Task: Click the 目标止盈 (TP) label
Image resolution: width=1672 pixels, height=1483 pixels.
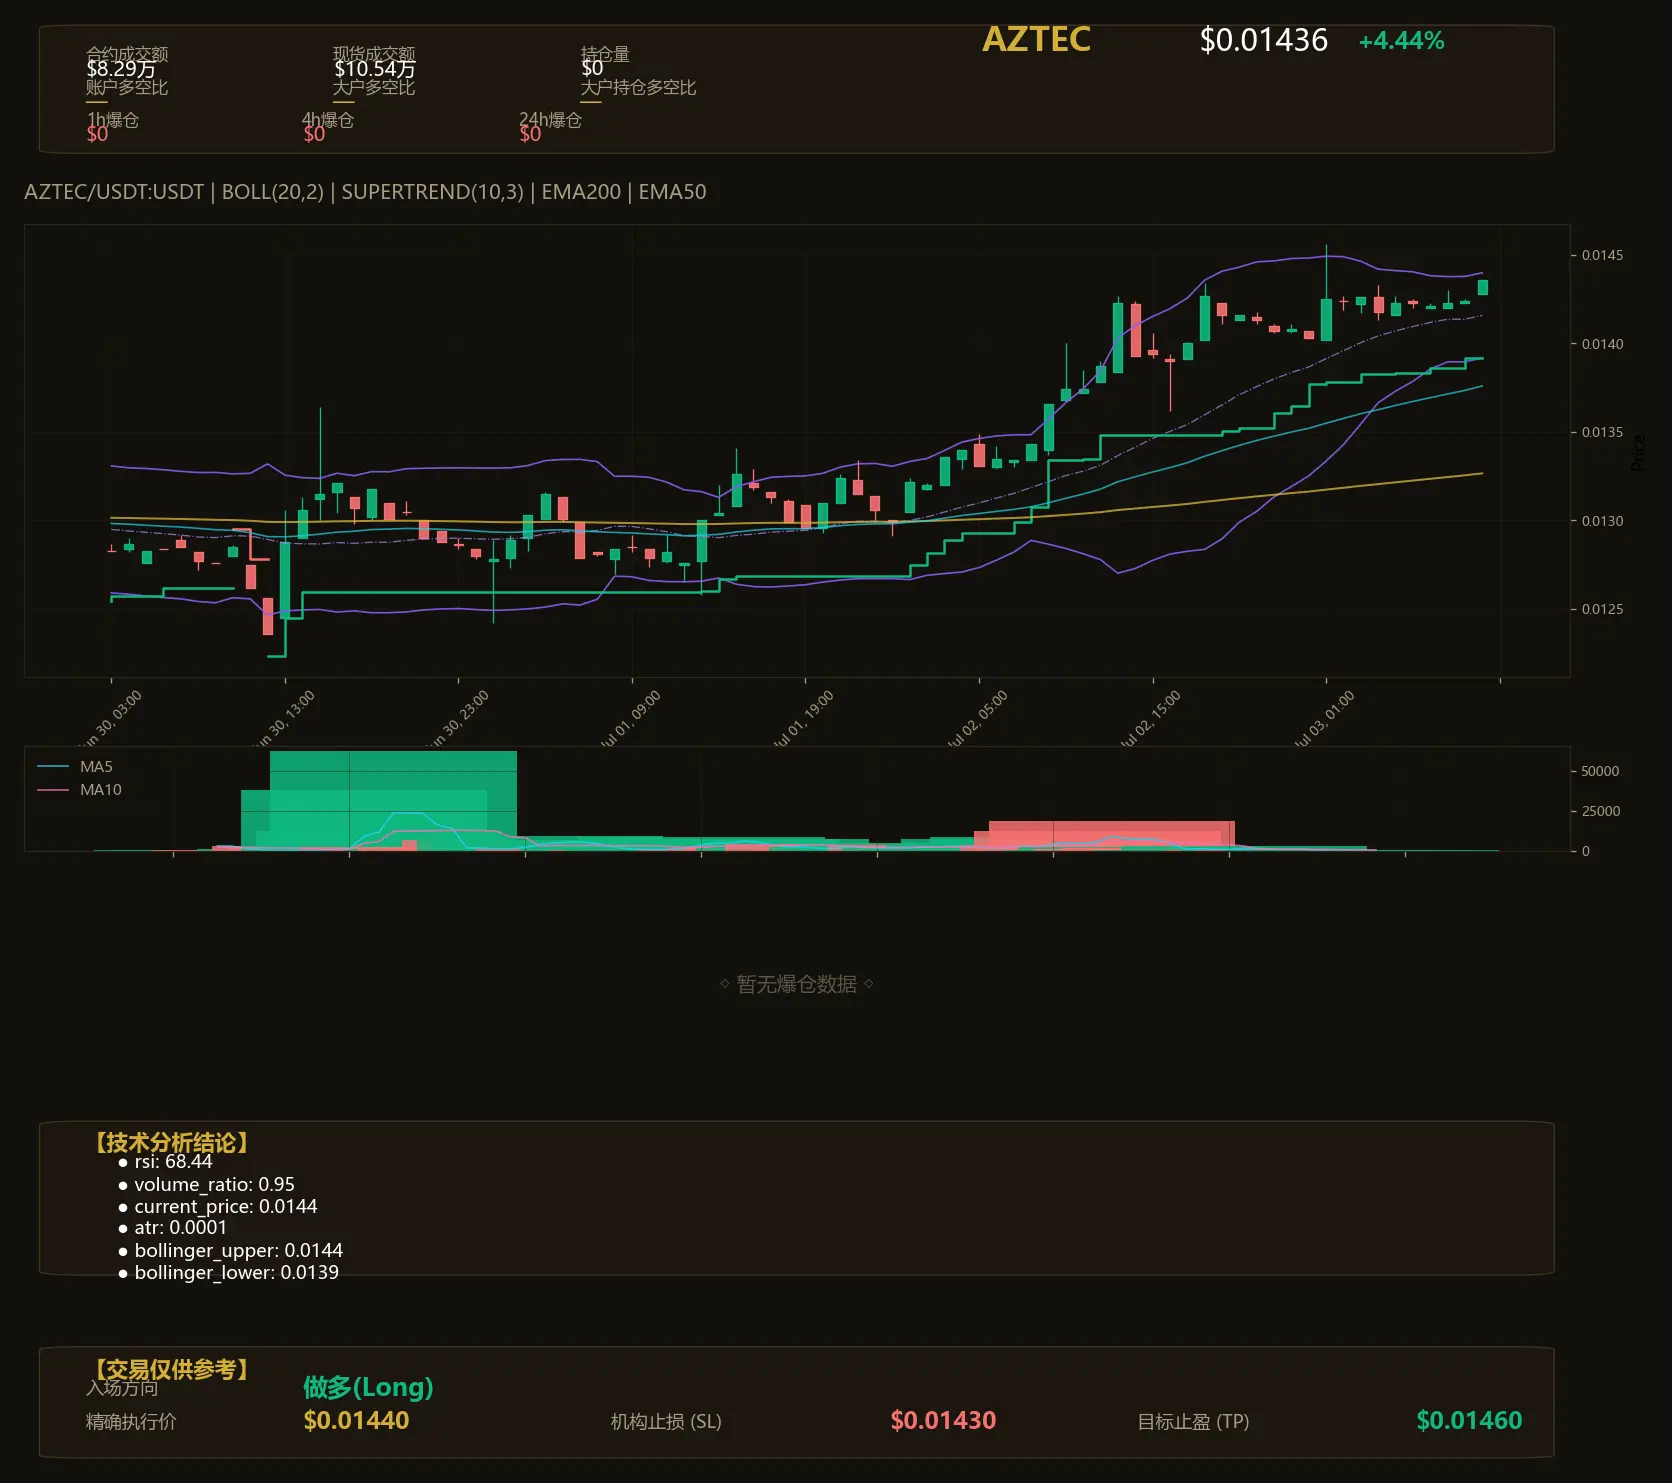Action: [x=1193, y=1422]
